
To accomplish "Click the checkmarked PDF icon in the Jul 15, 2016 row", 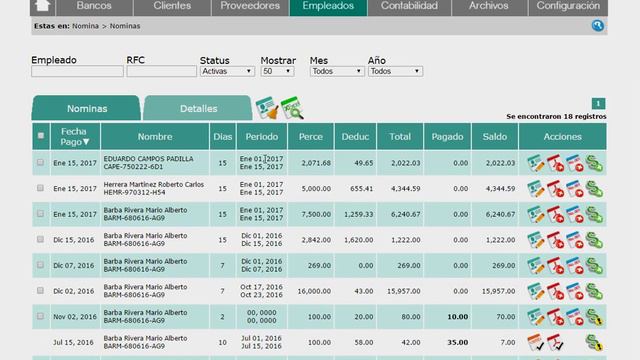I will [x=556, y=342].
